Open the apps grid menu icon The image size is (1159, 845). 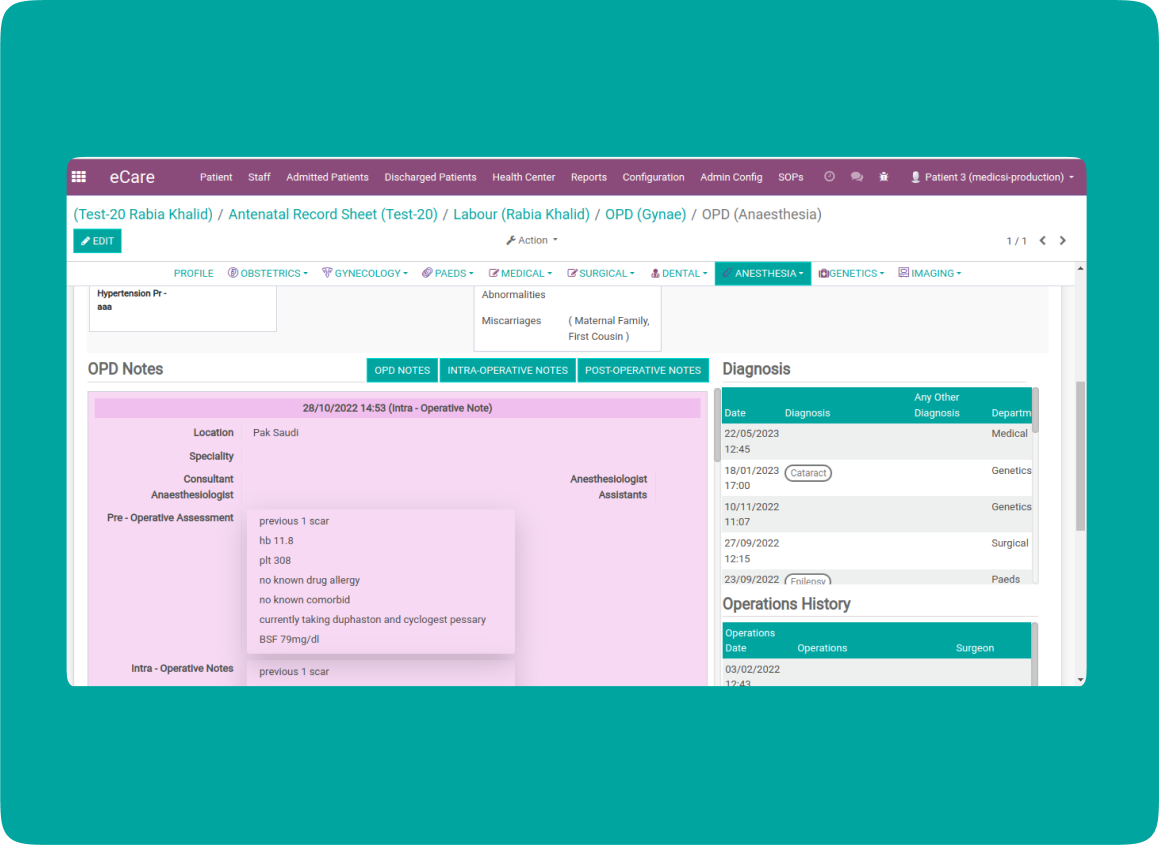[x=79, y=177]
